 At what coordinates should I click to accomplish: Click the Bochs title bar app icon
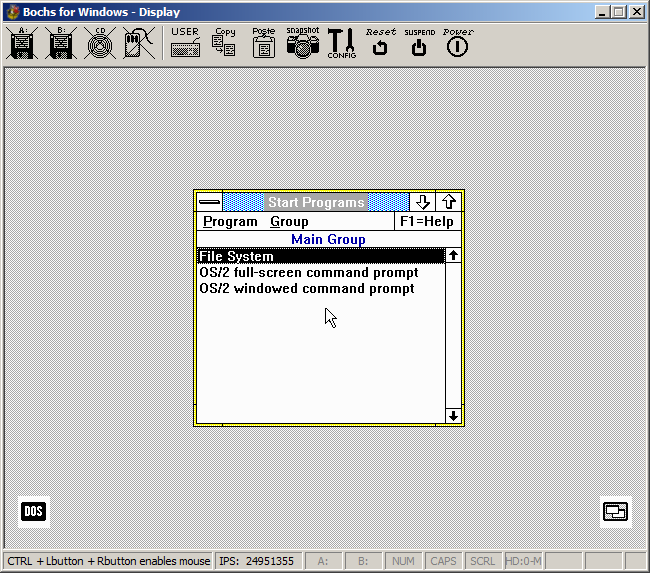13,12
